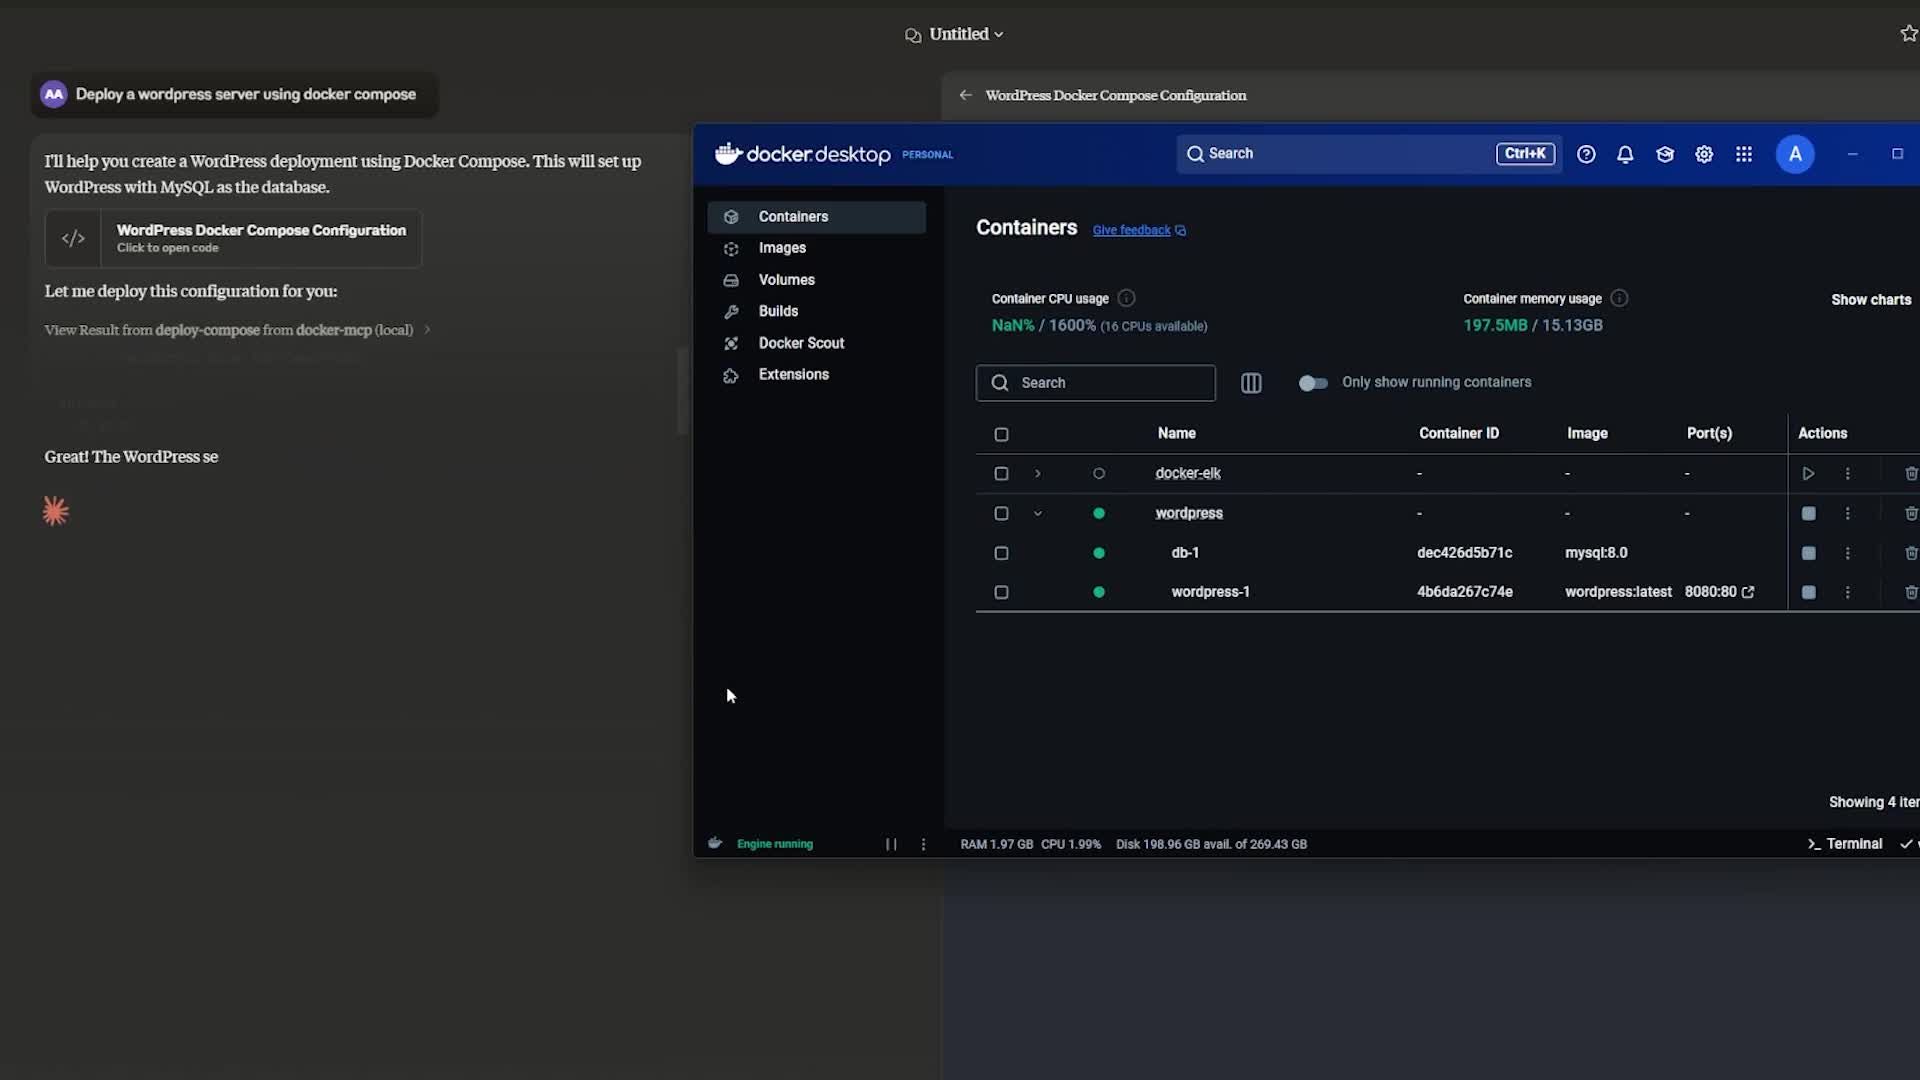1920x1080 pixels.
Task: Open the column chooser icon
Action: (1251, 383)
